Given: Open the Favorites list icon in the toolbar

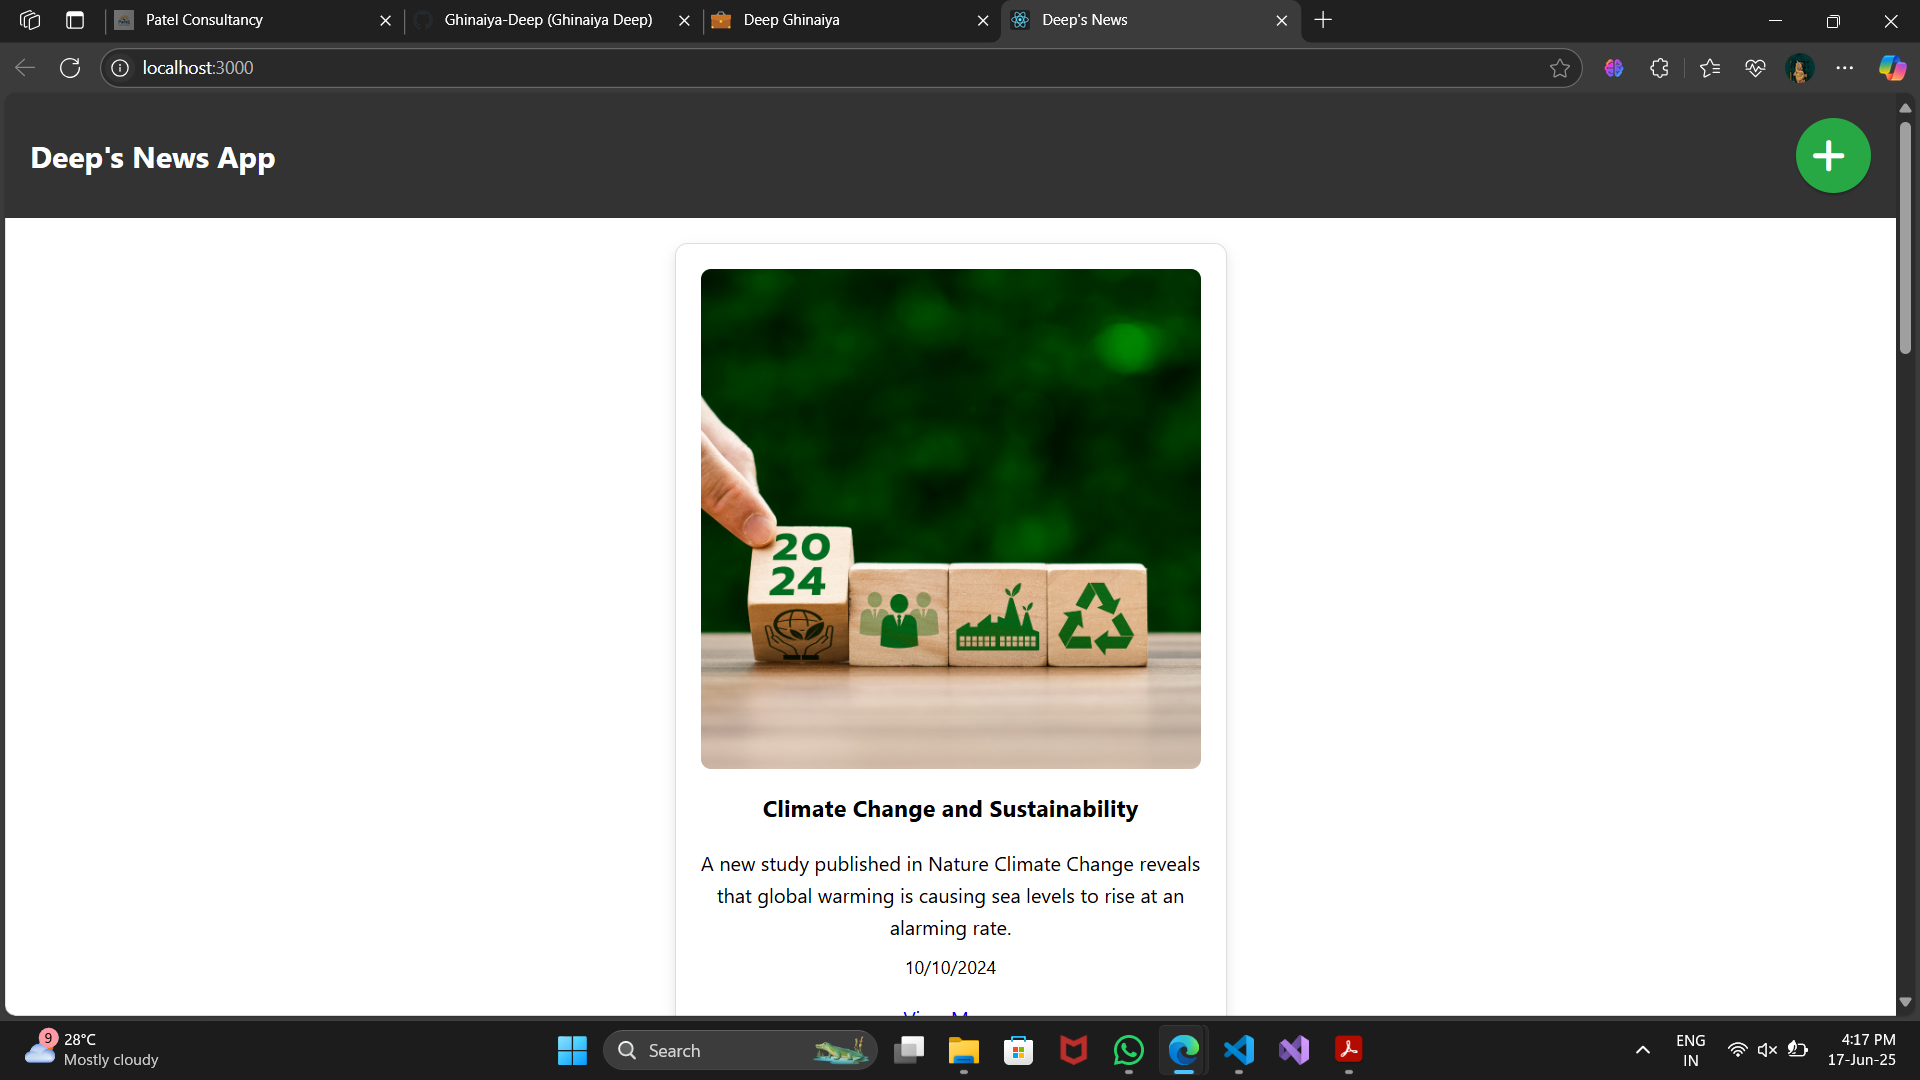Looking at the screenshot, I should (x=1709, y=68).
